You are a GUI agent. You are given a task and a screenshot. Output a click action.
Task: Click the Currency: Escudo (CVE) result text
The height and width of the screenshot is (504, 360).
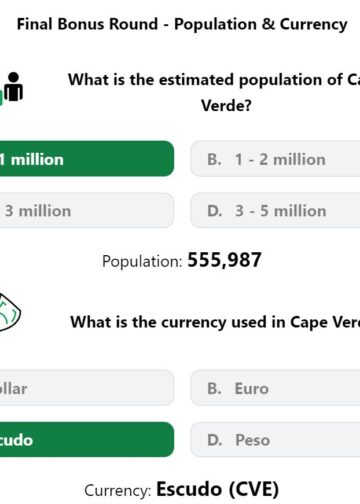pos(182,490)
